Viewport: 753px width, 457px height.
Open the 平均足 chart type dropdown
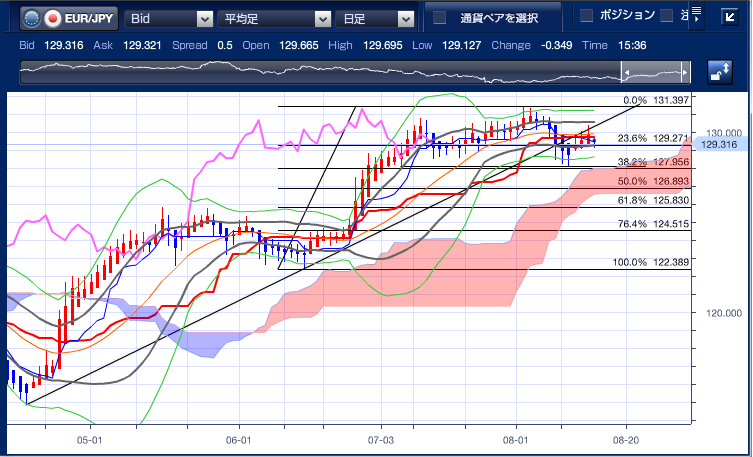point(274,19)
